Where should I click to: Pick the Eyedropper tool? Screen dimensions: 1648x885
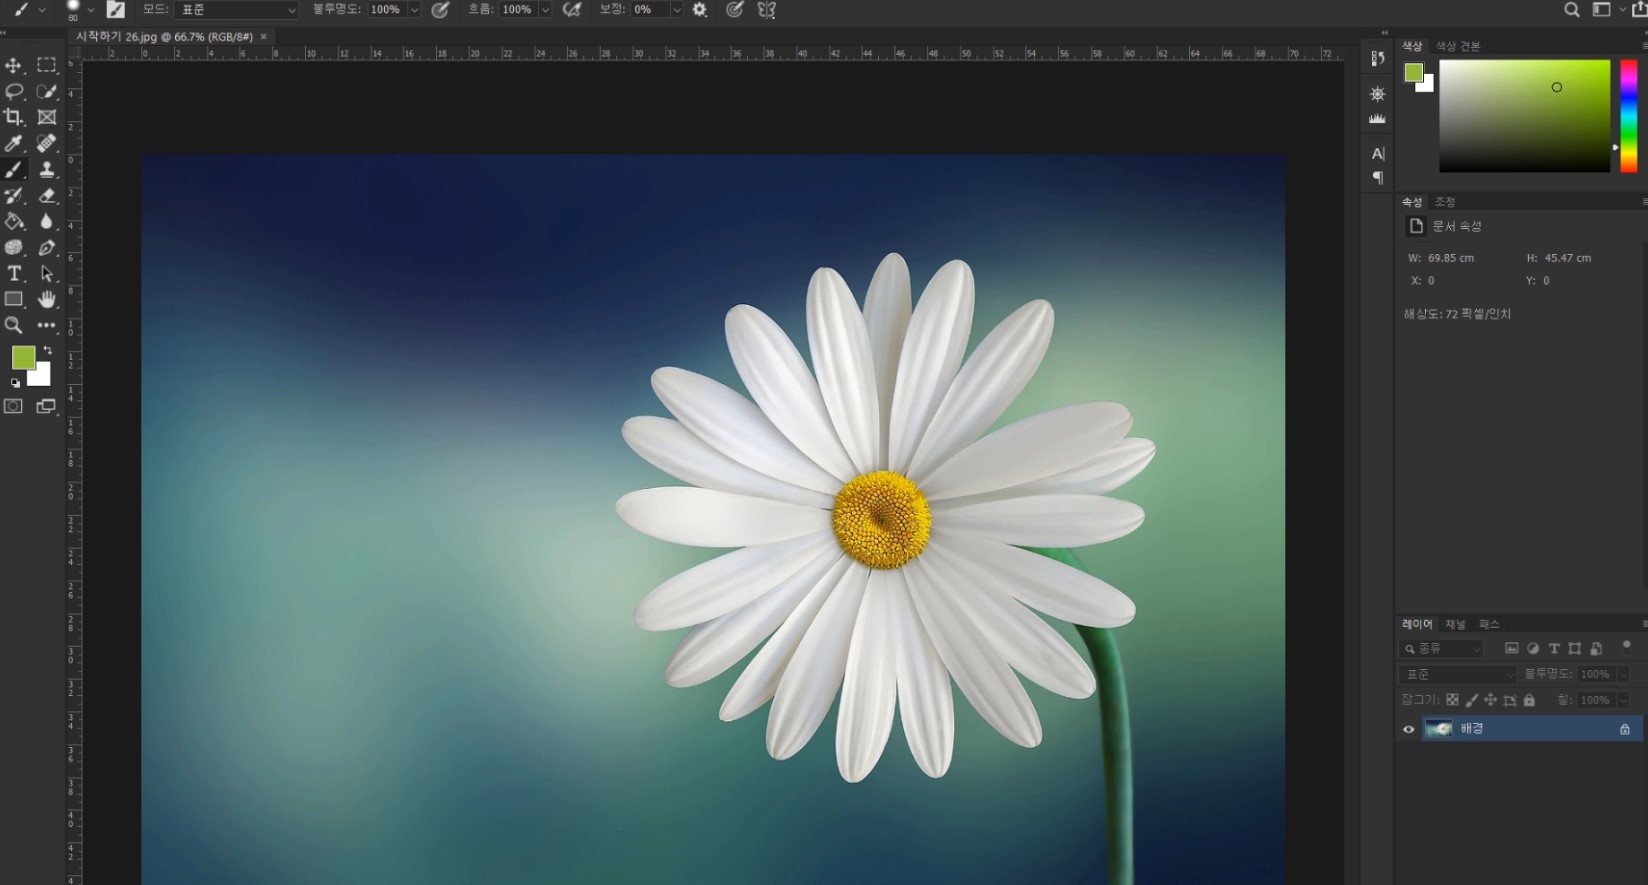[14, 143]
